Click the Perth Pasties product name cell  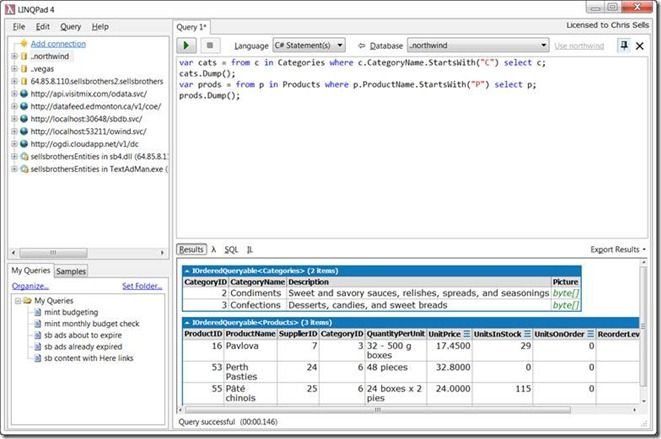(250, 372)
